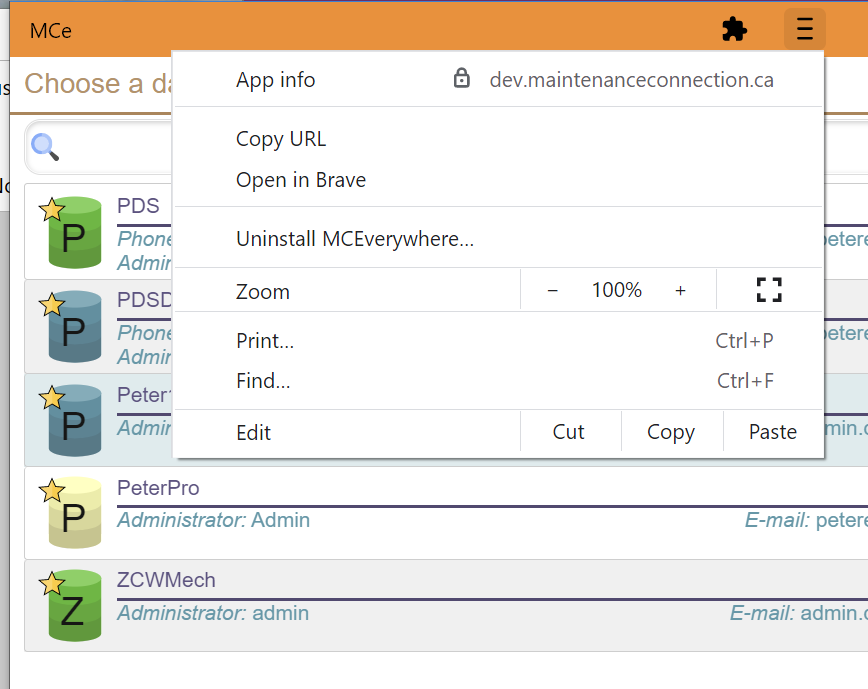Click the magnifier search icon
The height and width of the screenshot is (689, 868).
pyautogui.click(x=45, y=147)
